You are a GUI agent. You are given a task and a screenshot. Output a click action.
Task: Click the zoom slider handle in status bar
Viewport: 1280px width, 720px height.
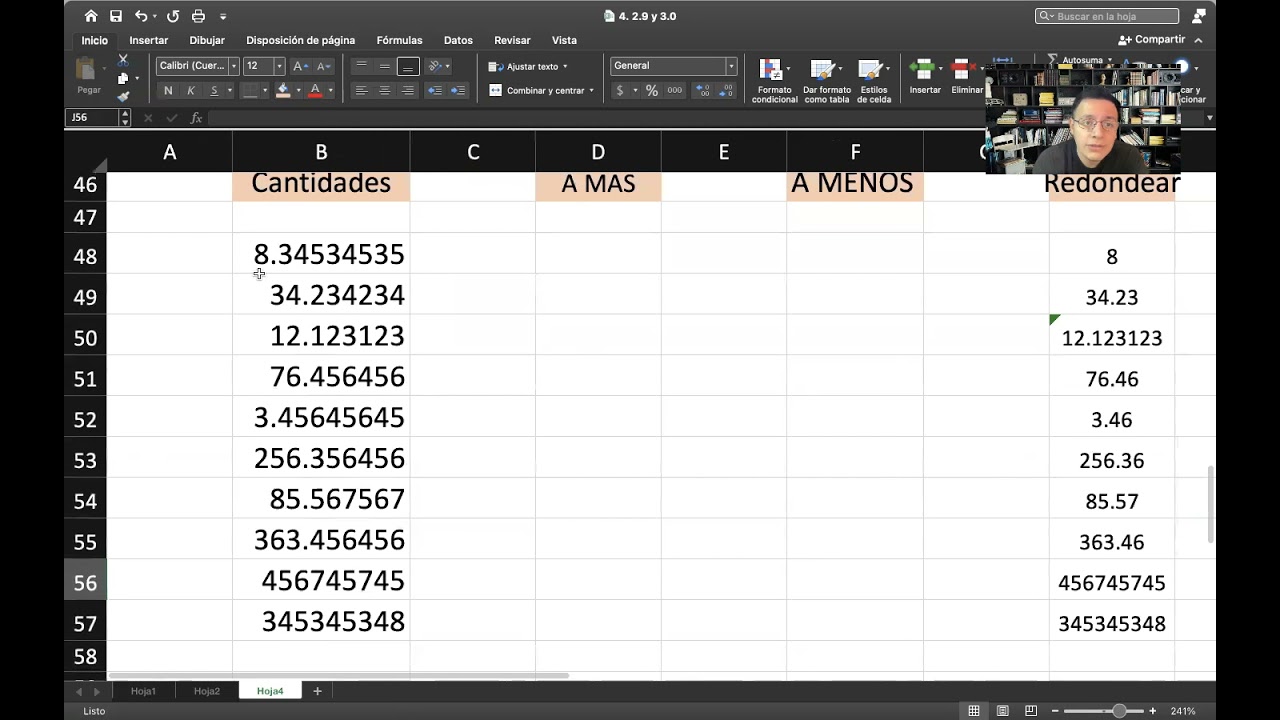click(x=1119, y=711)
